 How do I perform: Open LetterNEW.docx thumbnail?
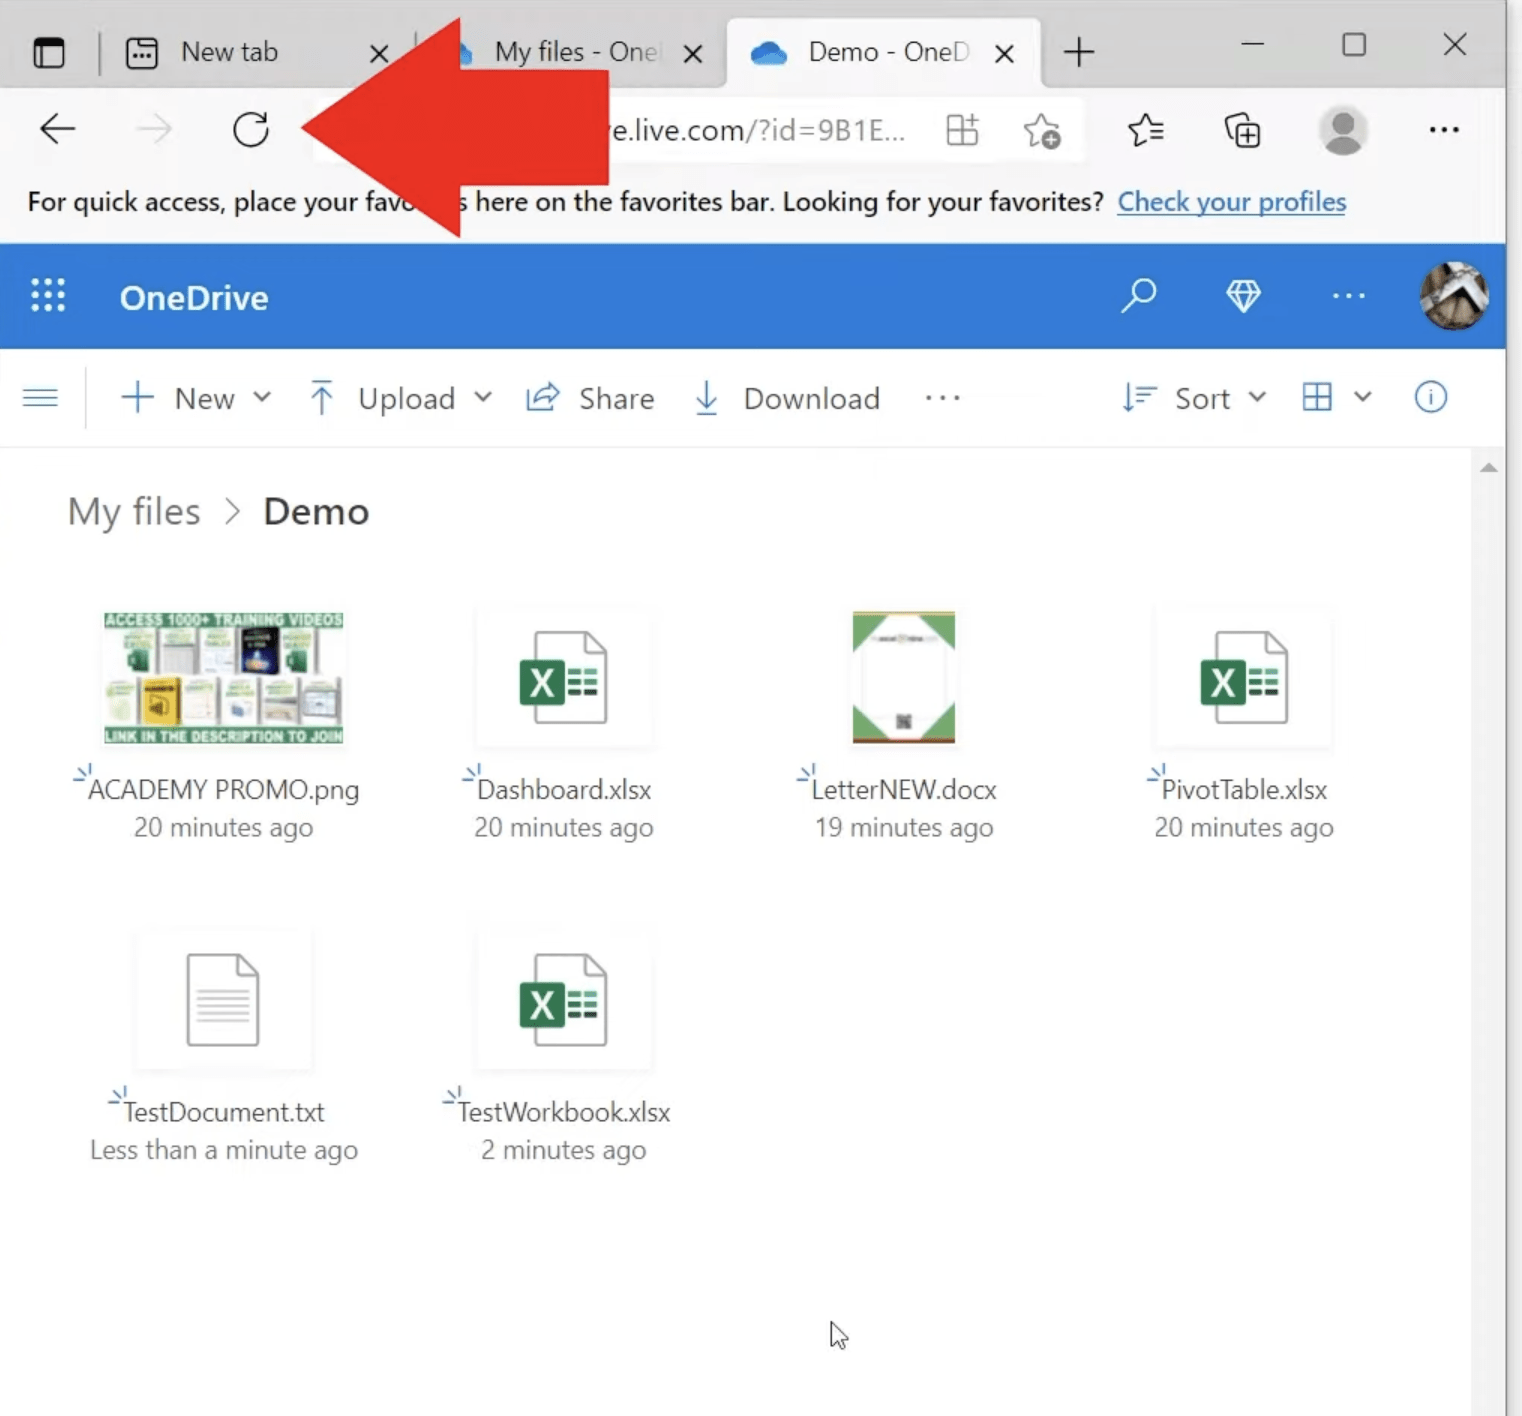(903, 678)
